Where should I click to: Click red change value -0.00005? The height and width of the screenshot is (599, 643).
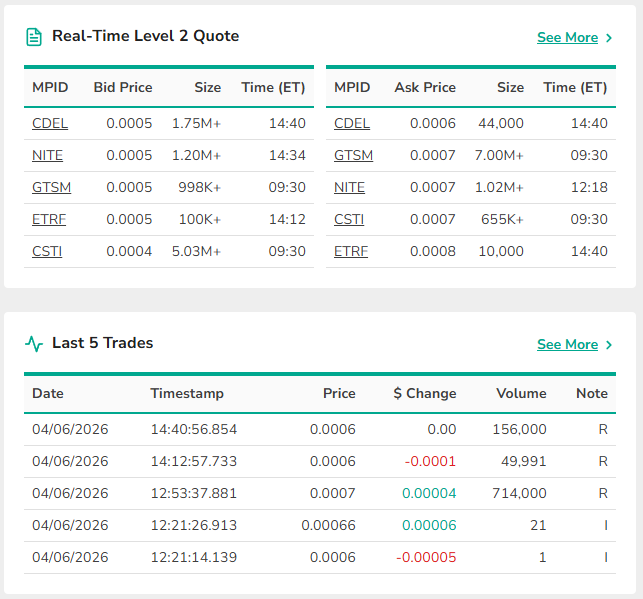pos(426,557)
